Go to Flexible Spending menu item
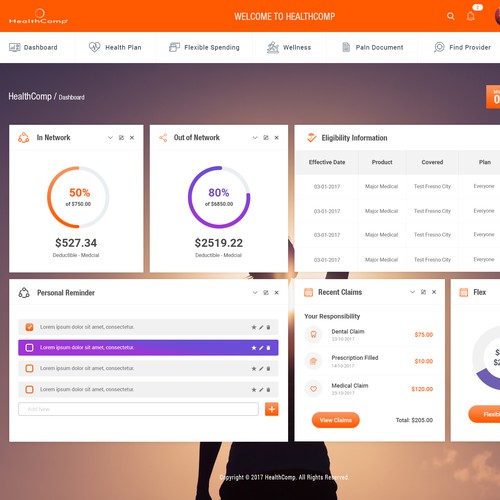Viewport: 500px width, 500px height. point(204,47)
